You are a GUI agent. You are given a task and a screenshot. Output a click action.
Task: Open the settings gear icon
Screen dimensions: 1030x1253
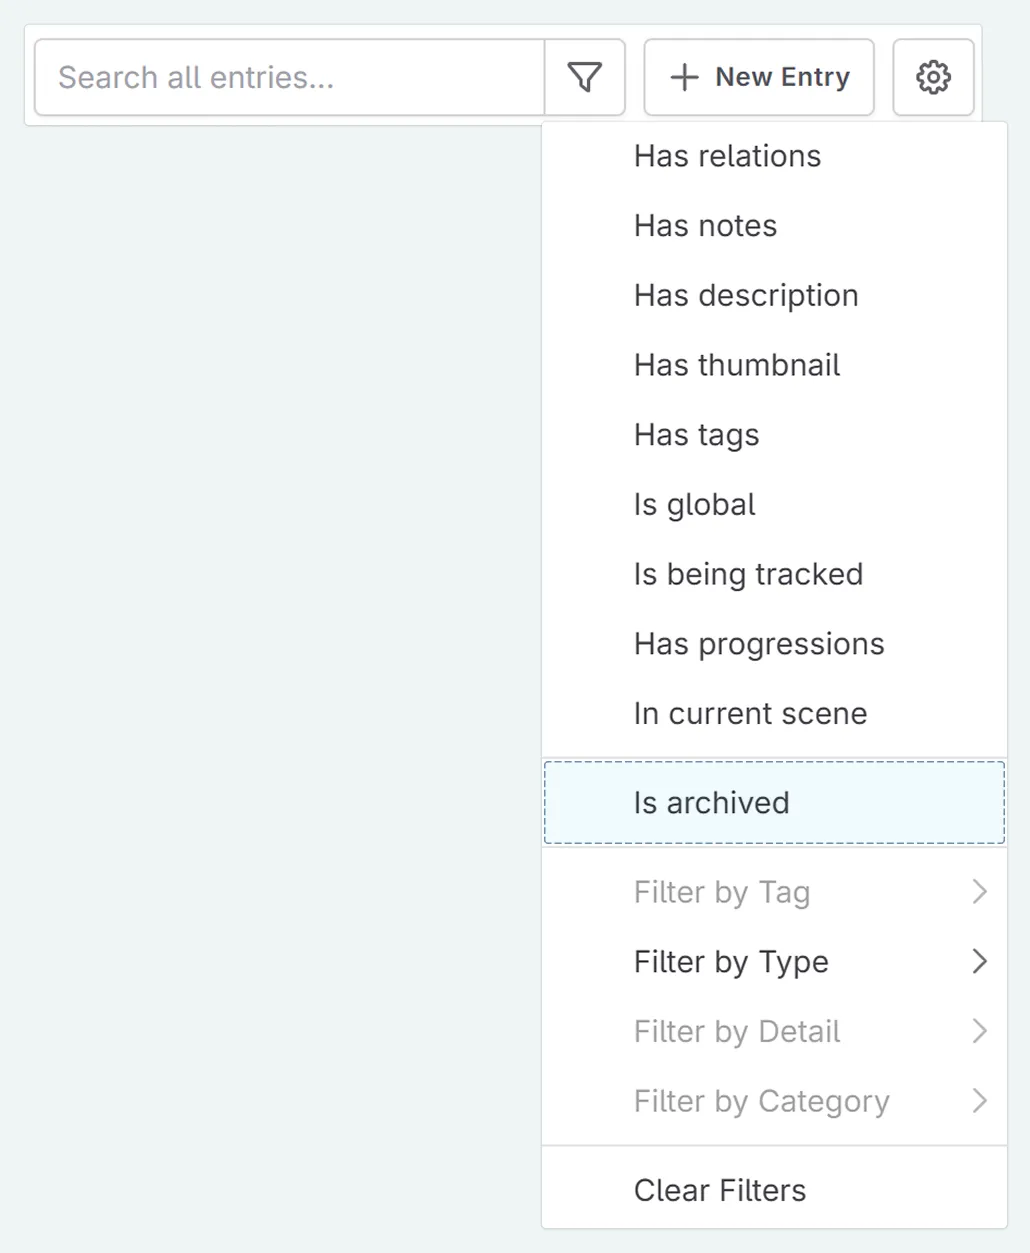click(932, 77)
